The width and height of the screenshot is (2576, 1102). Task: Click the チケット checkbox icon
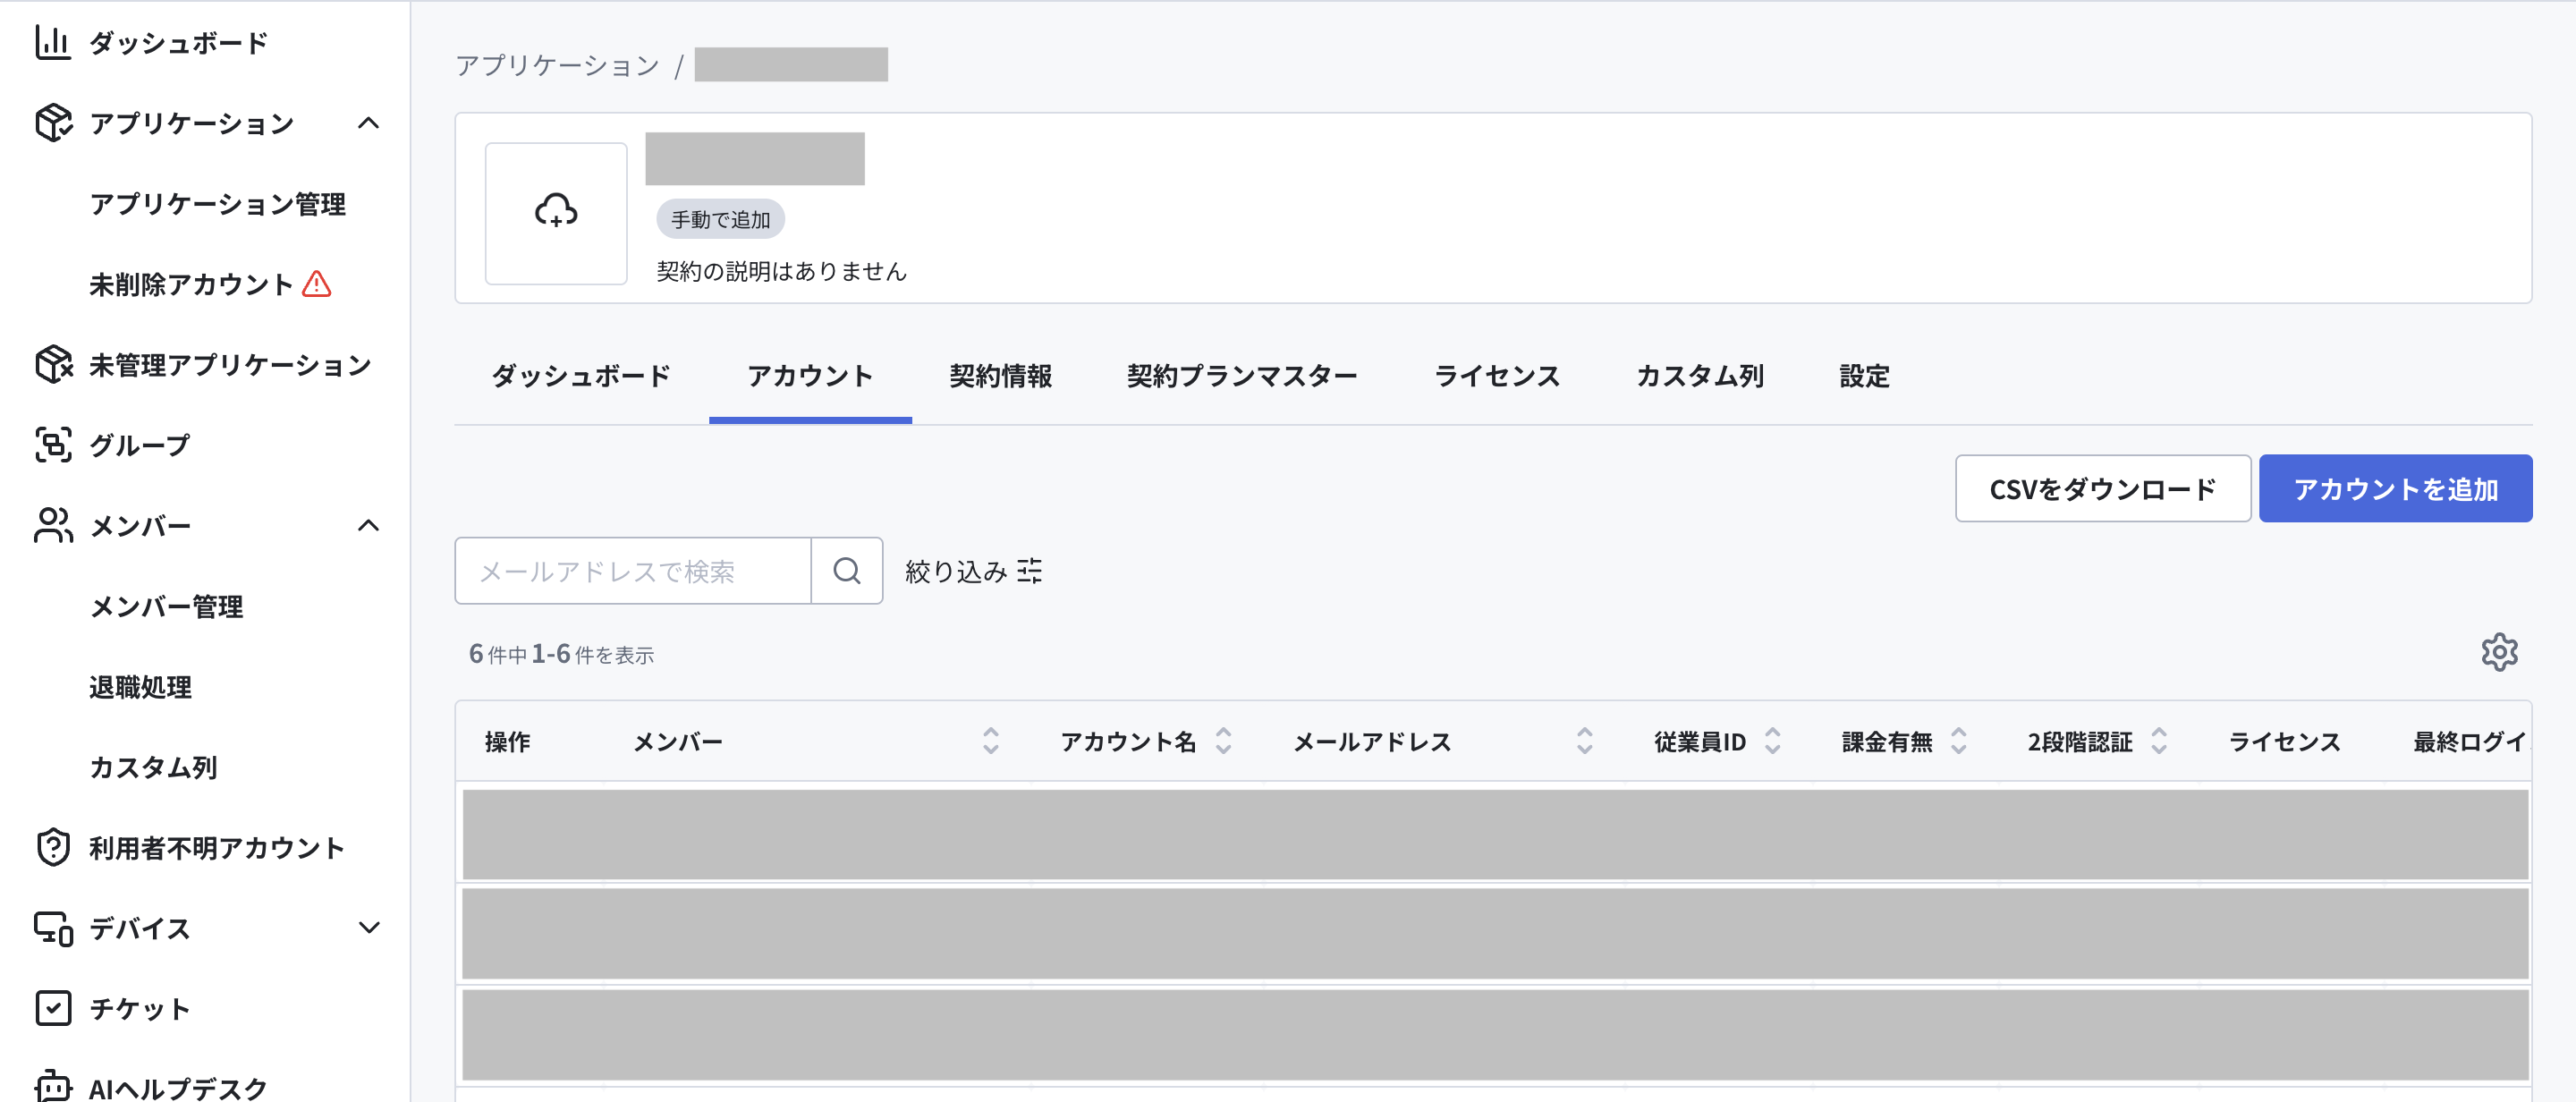pyautogui.click(x=52, y=1008)
